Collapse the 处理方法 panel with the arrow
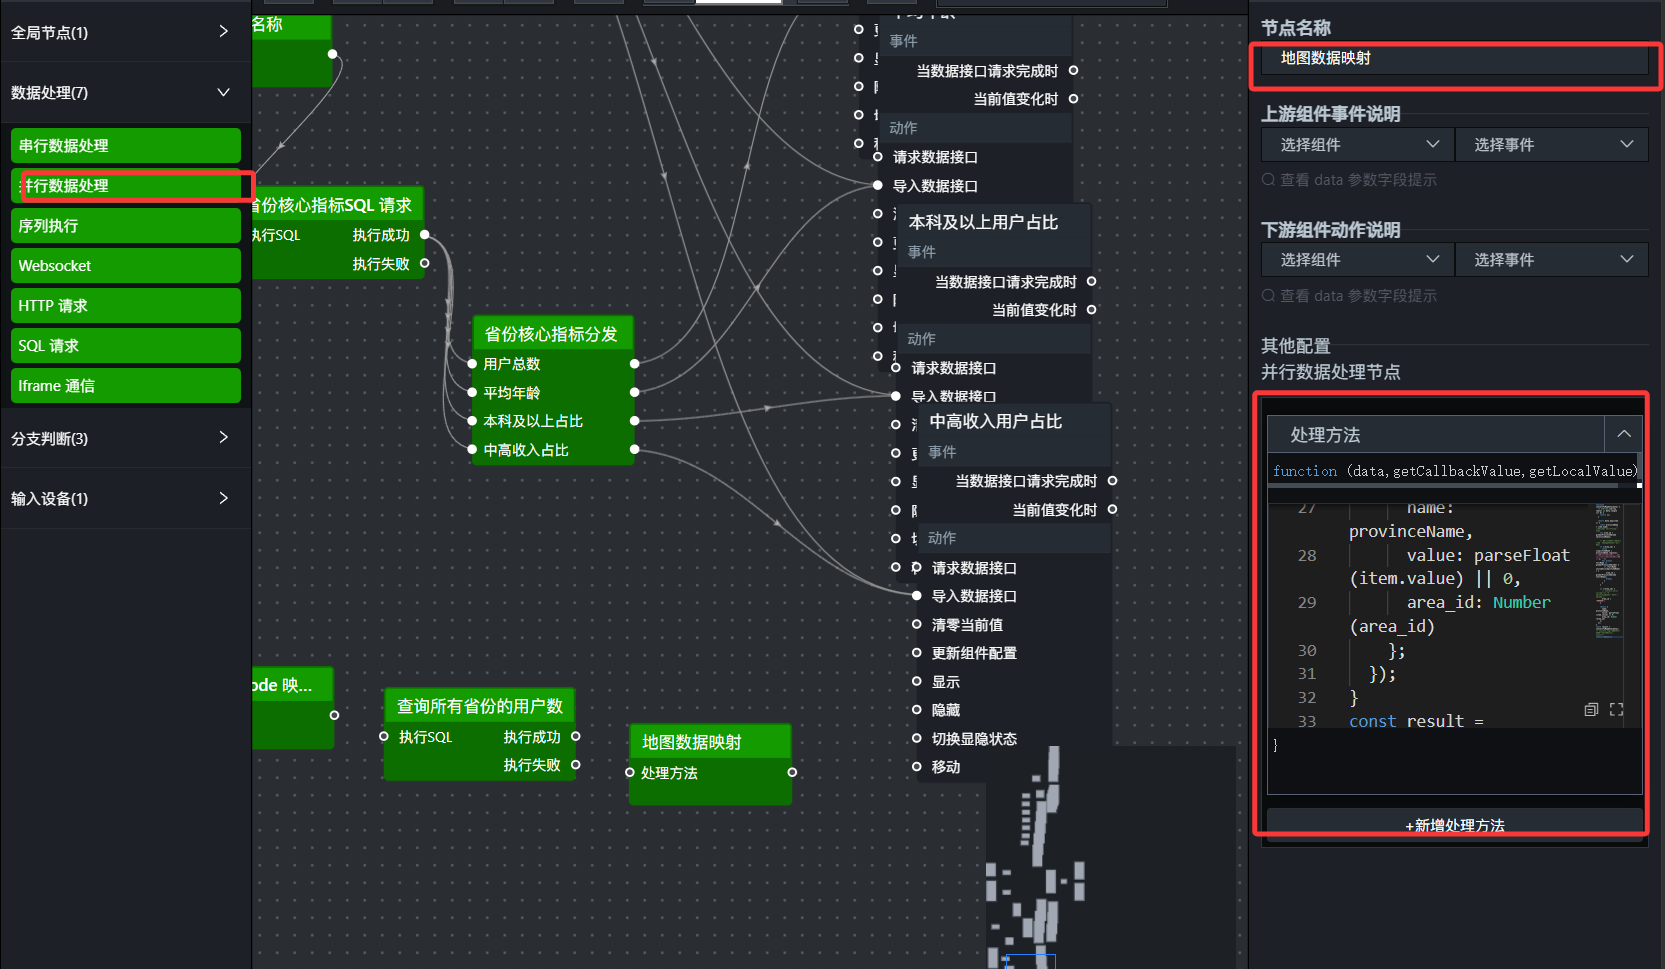Viewport: 1665px width, 969px height. pyautogui.click(x=1624, y=434)
